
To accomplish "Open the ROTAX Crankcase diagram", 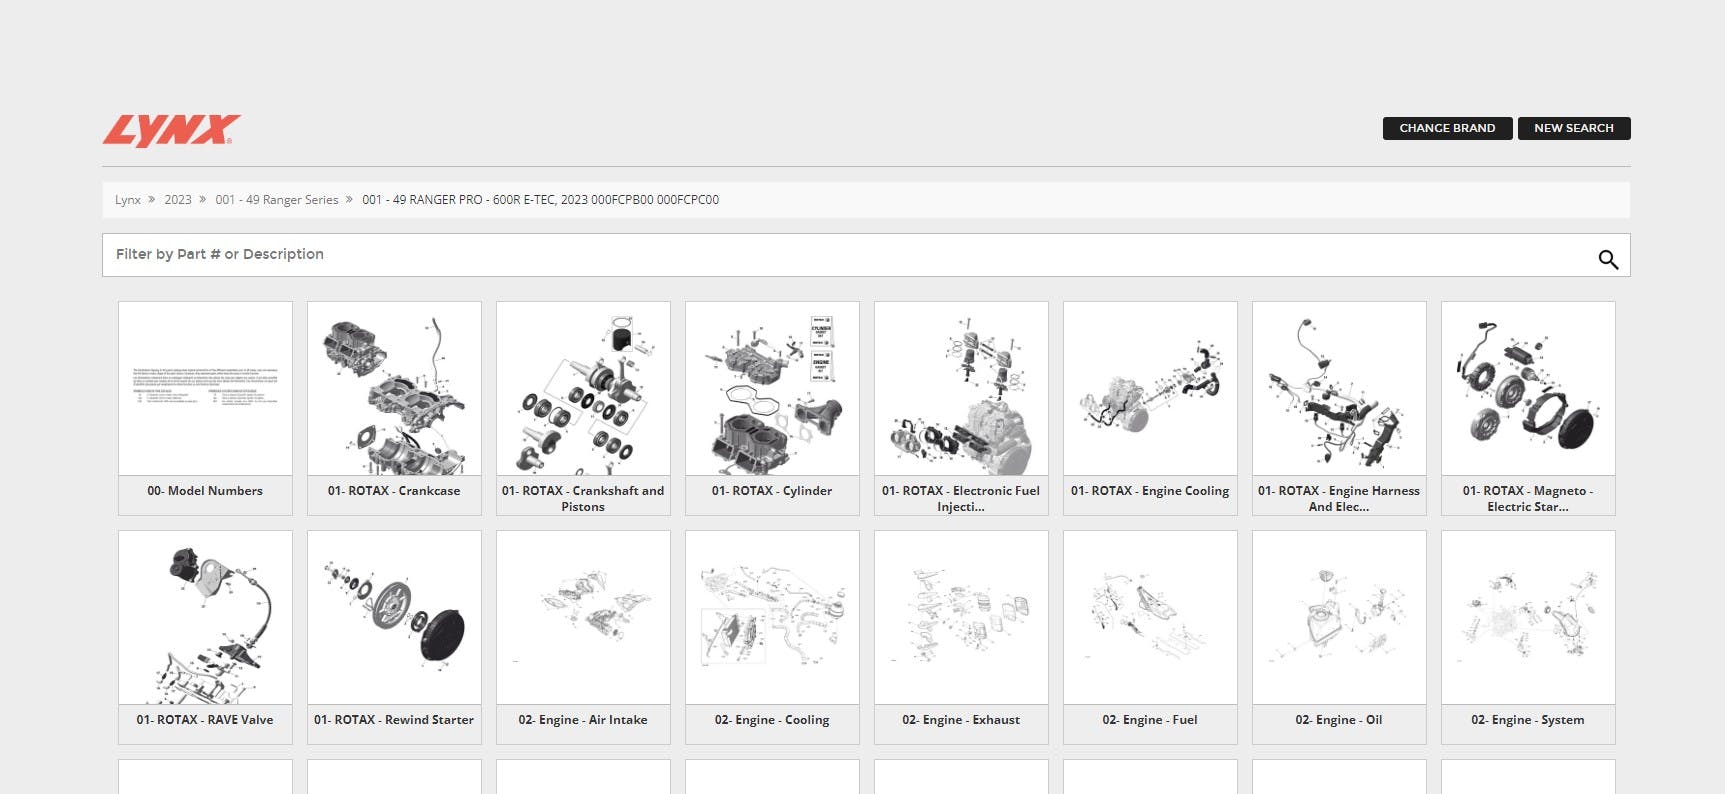I will [394, 389].
